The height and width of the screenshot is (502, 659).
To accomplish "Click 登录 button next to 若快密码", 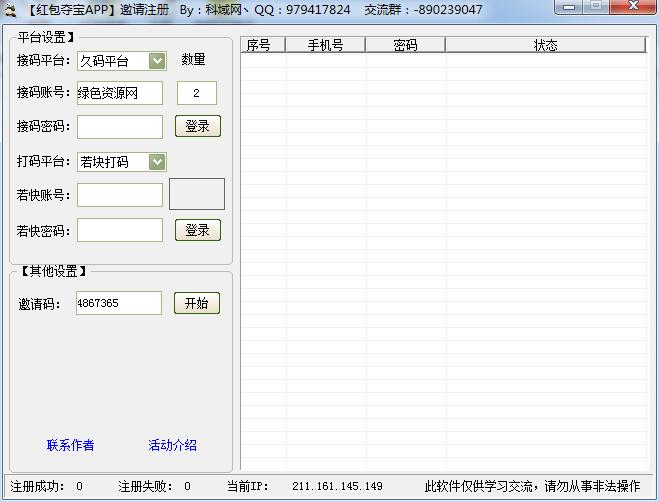I will click(198, 230).
